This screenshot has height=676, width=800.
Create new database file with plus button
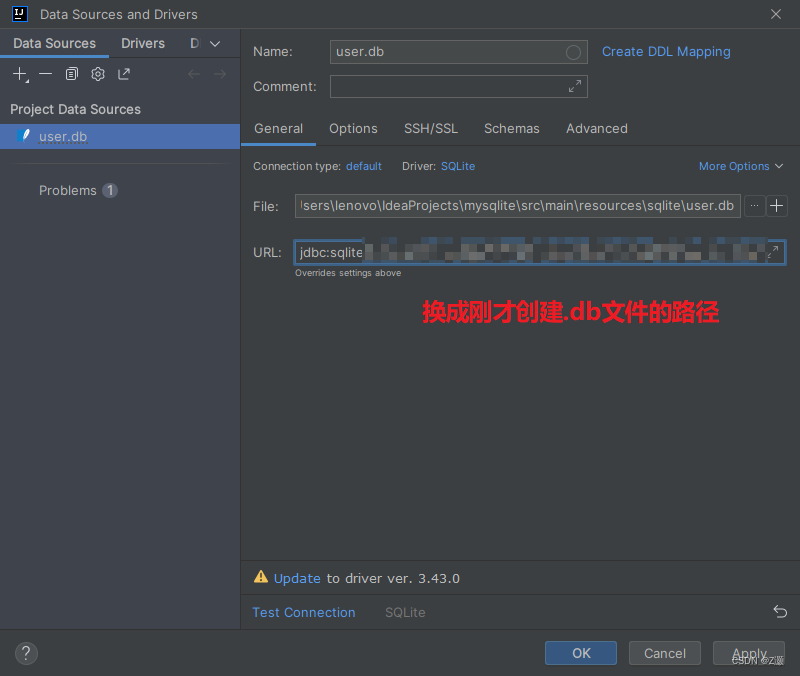tap(777, 206)
